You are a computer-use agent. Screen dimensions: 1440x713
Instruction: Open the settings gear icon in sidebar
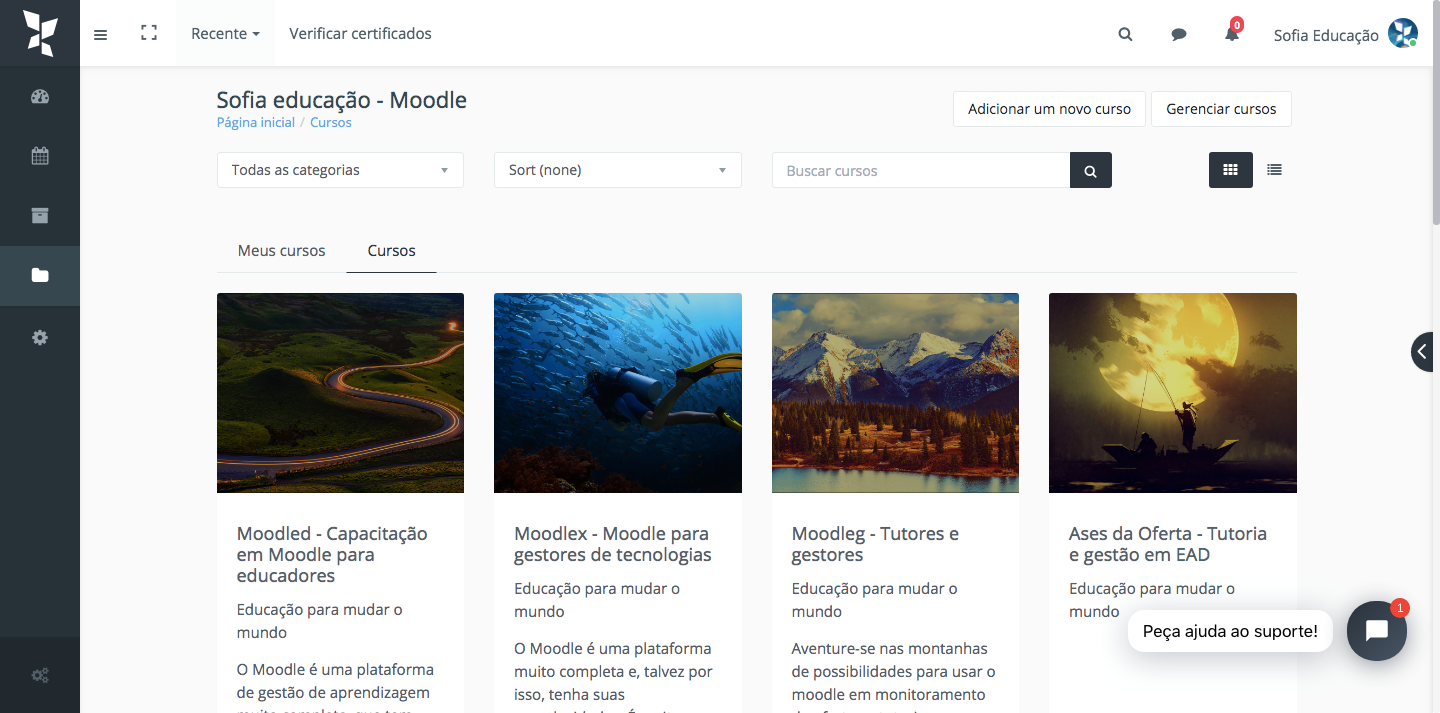click(x=40, y=338)
